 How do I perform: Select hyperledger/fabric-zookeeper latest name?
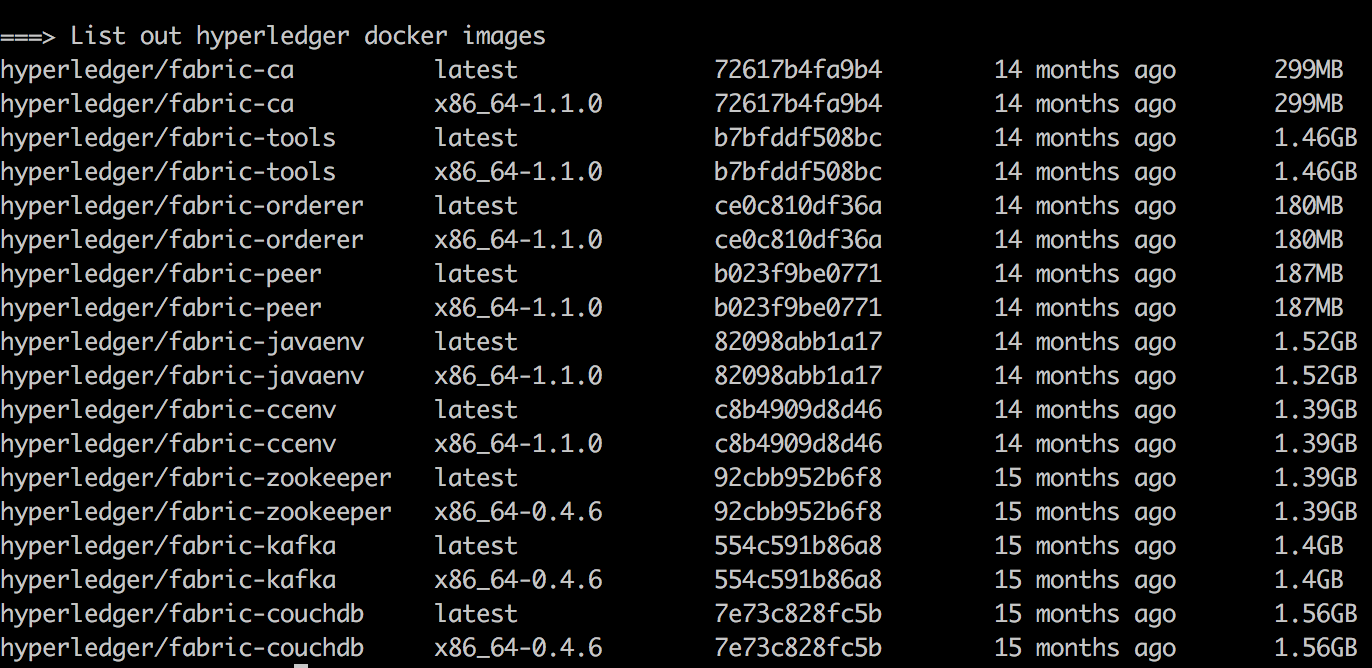coord(196,479)
